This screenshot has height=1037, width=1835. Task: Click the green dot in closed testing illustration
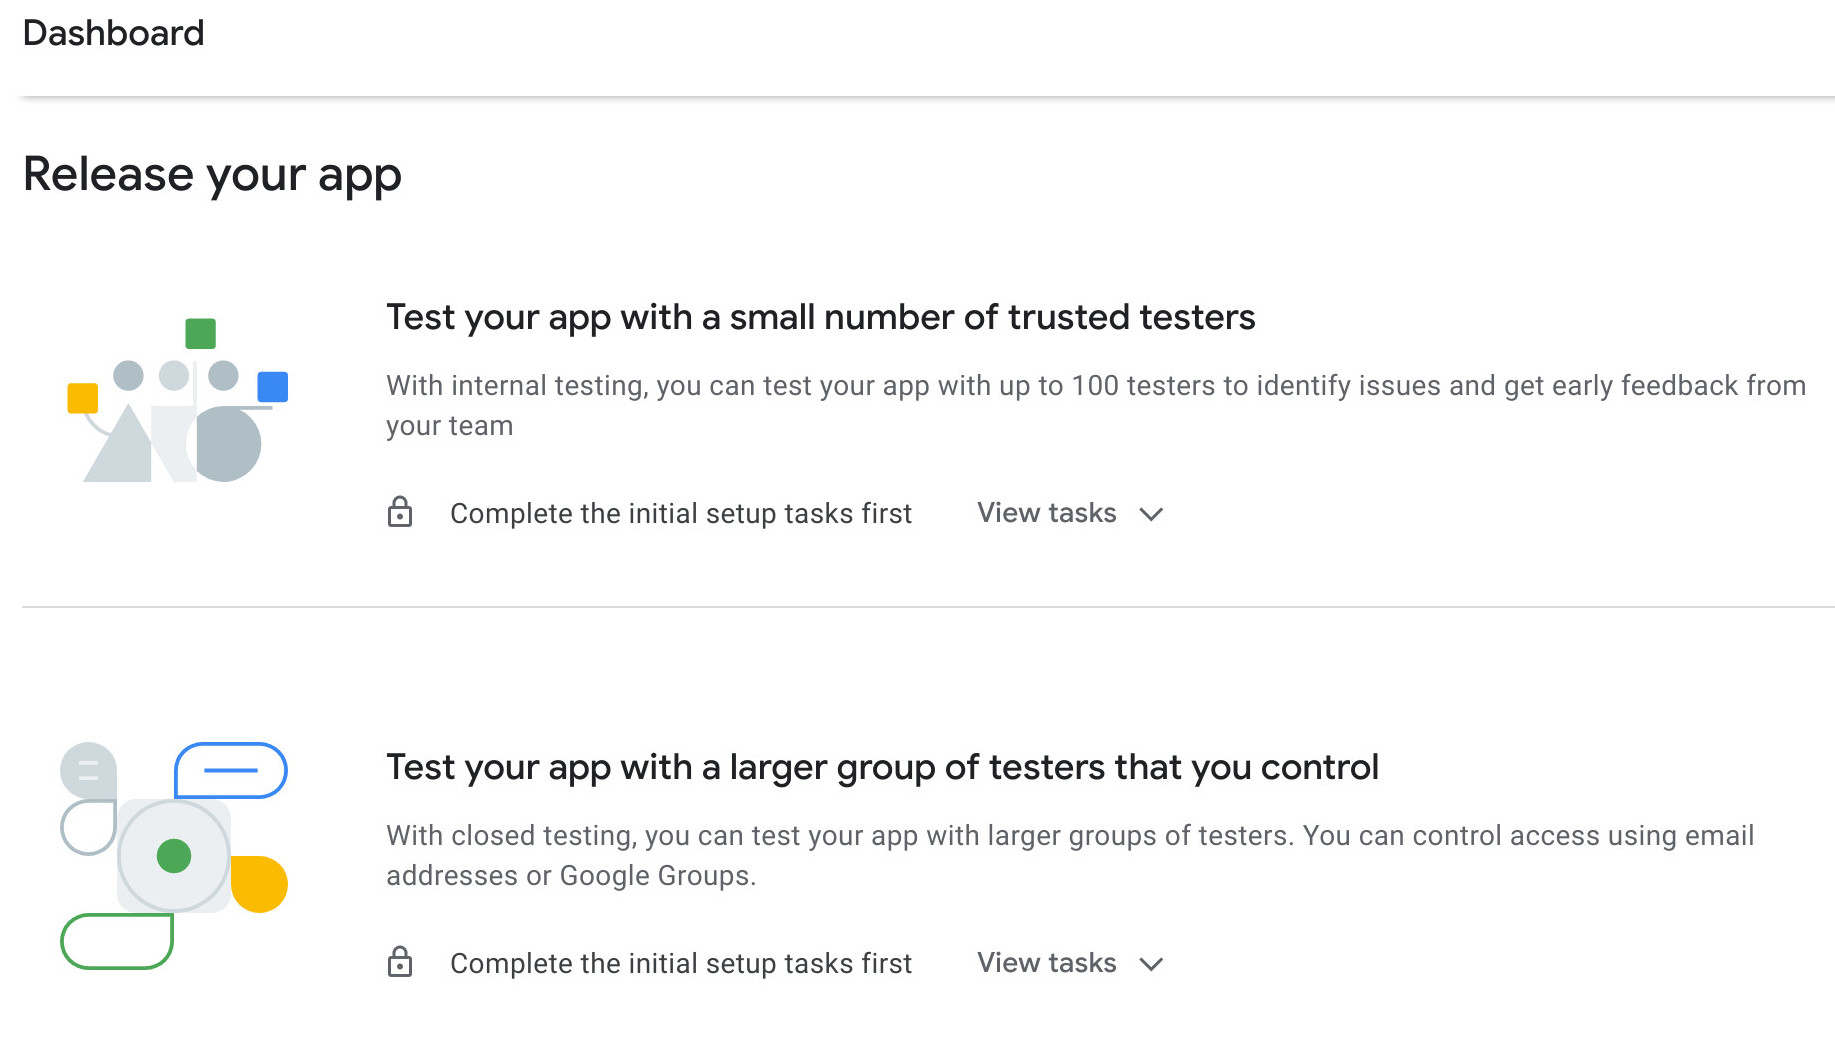(x=174, y=856)
